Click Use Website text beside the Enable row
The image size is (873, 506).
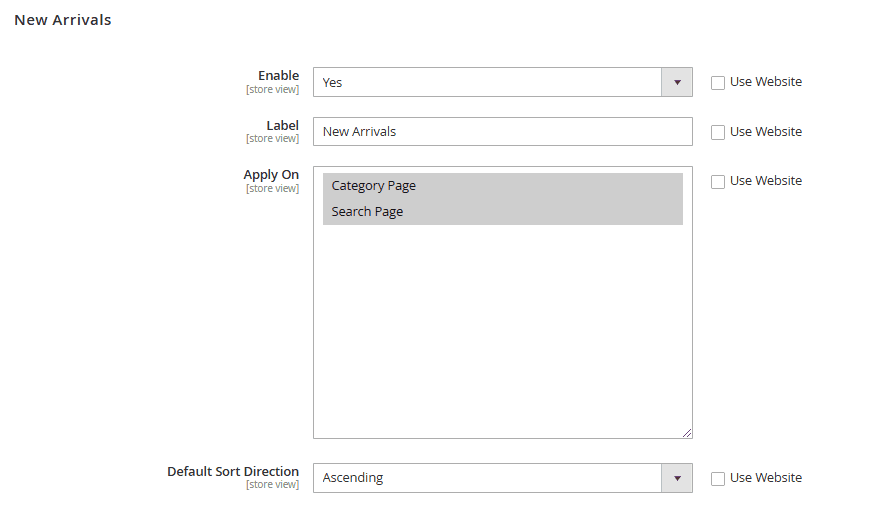click(765, 82)
